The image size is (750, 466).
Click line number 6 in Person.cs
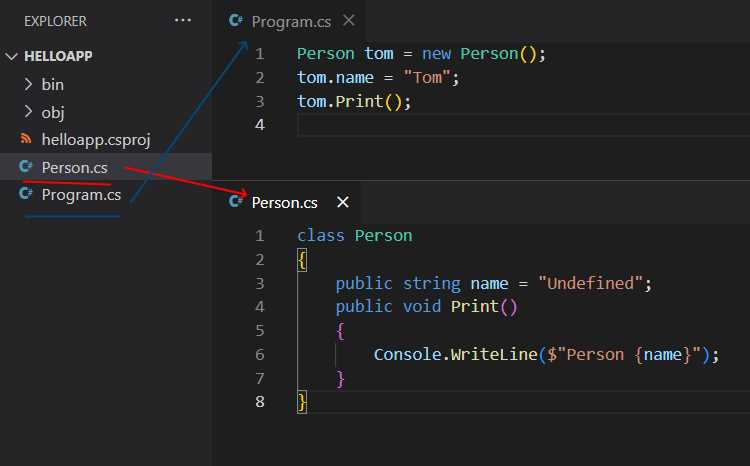tap(260, 355)
